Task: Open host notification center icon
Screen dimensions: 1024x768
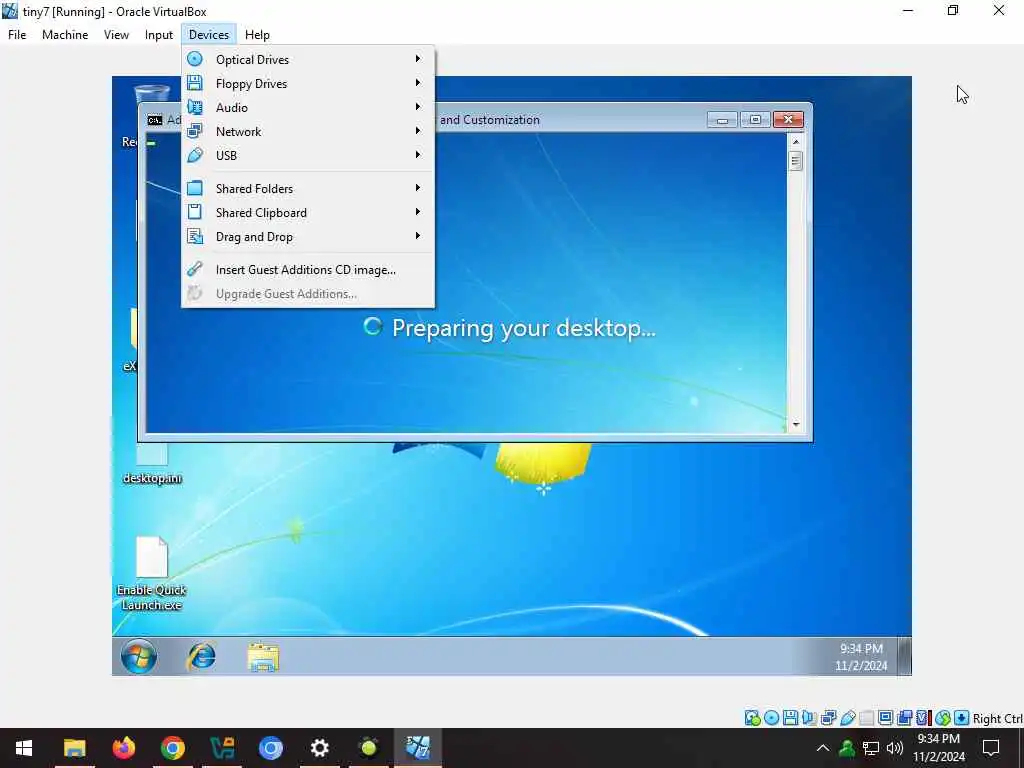Action: [x=991, y=748]
